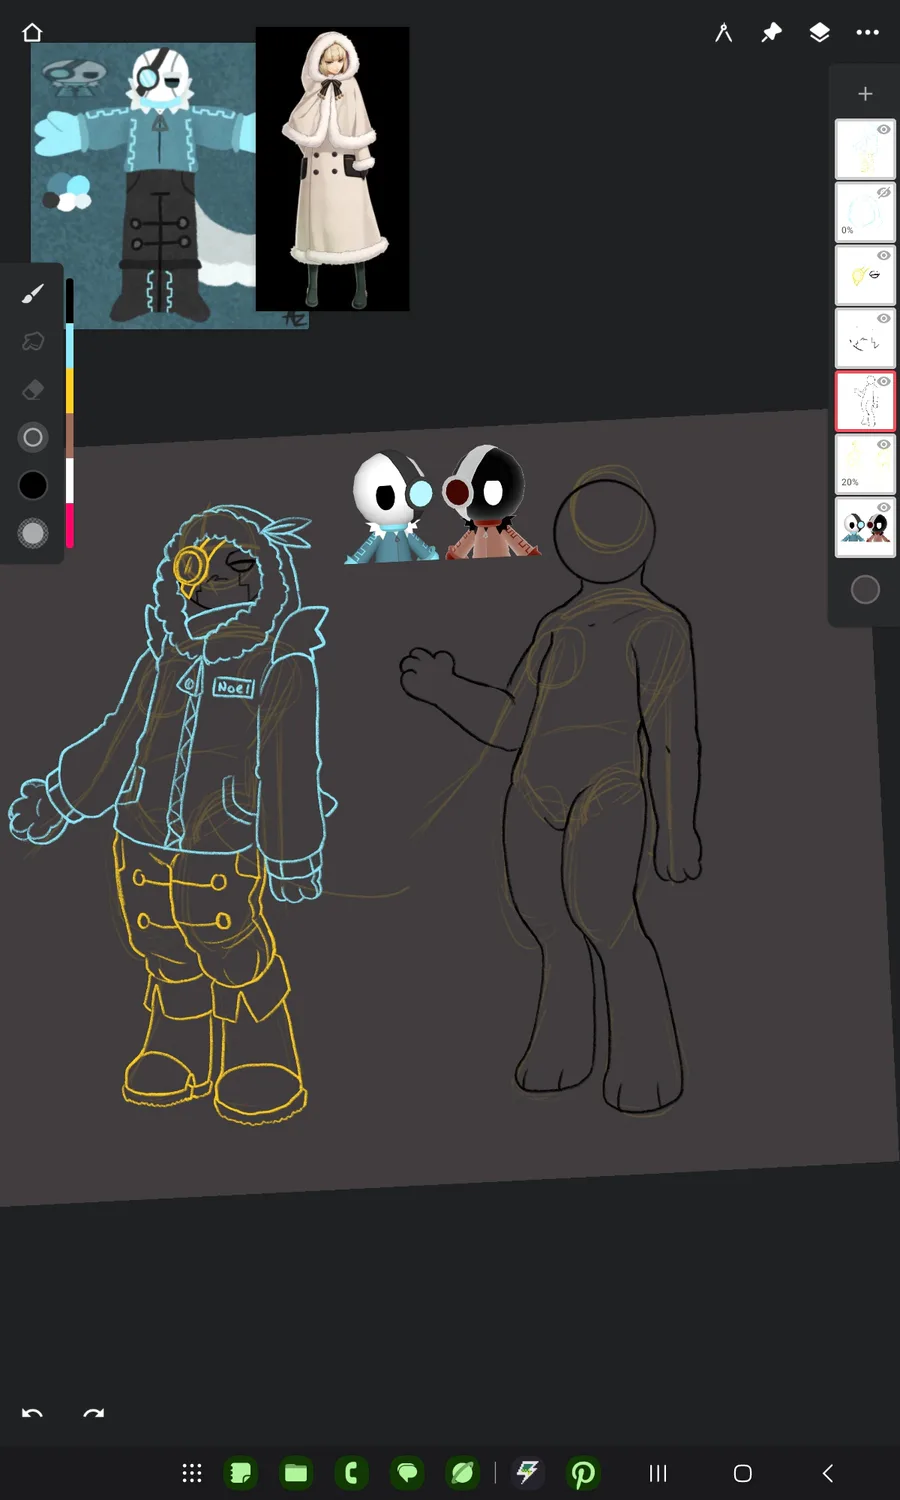This screenshot has height=1500, width=900.
Task: Show recent apps via navigation bar
Action: (x=658, y=1473)
